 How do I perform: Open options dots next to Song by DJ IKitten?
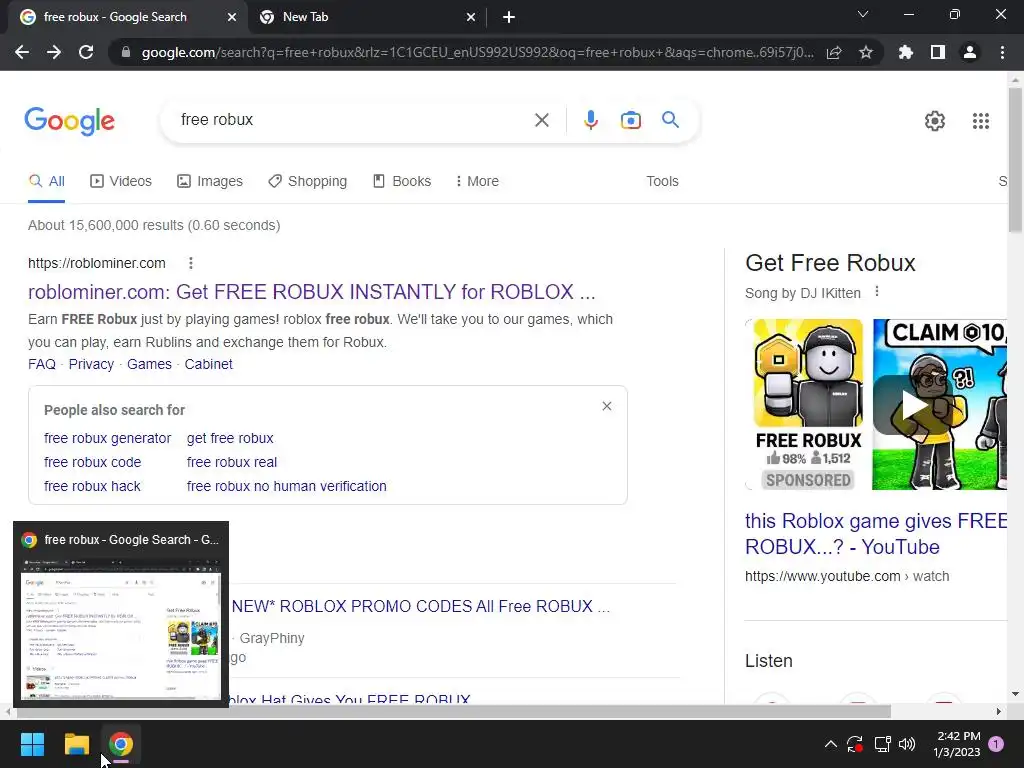point(877,292)
